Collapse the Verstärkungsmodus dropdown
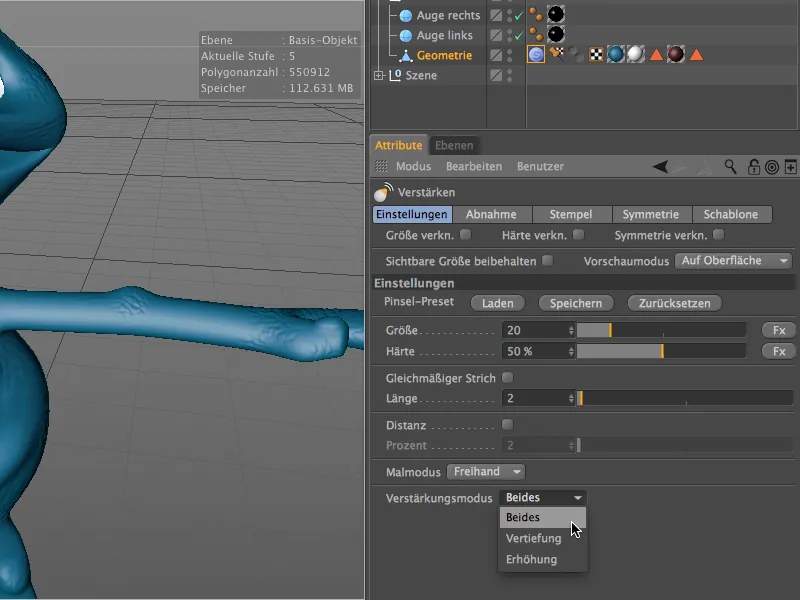This screenshot has height=600, width=800. (543, 497)
